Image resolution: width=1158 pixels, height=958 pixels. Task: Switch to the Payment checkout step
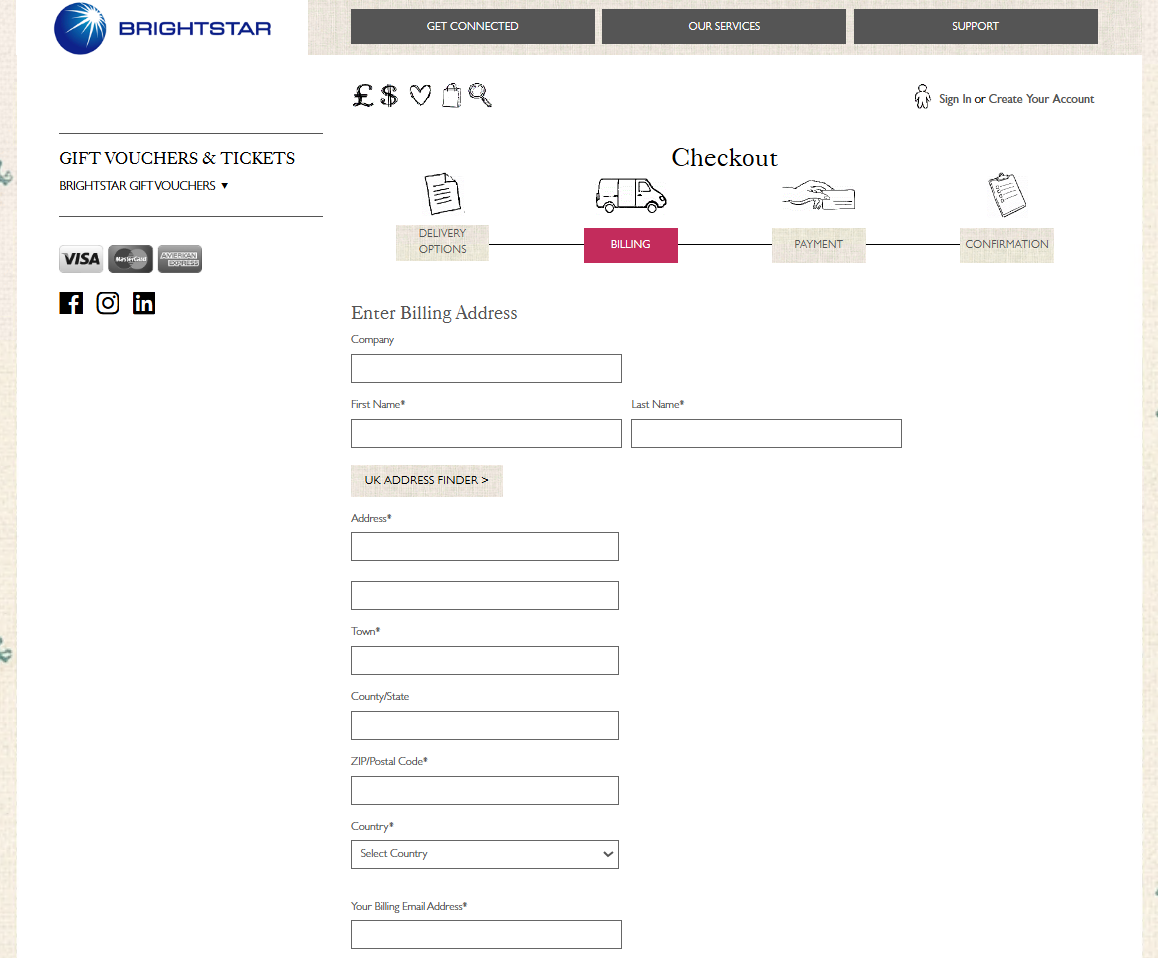[818, 244]
